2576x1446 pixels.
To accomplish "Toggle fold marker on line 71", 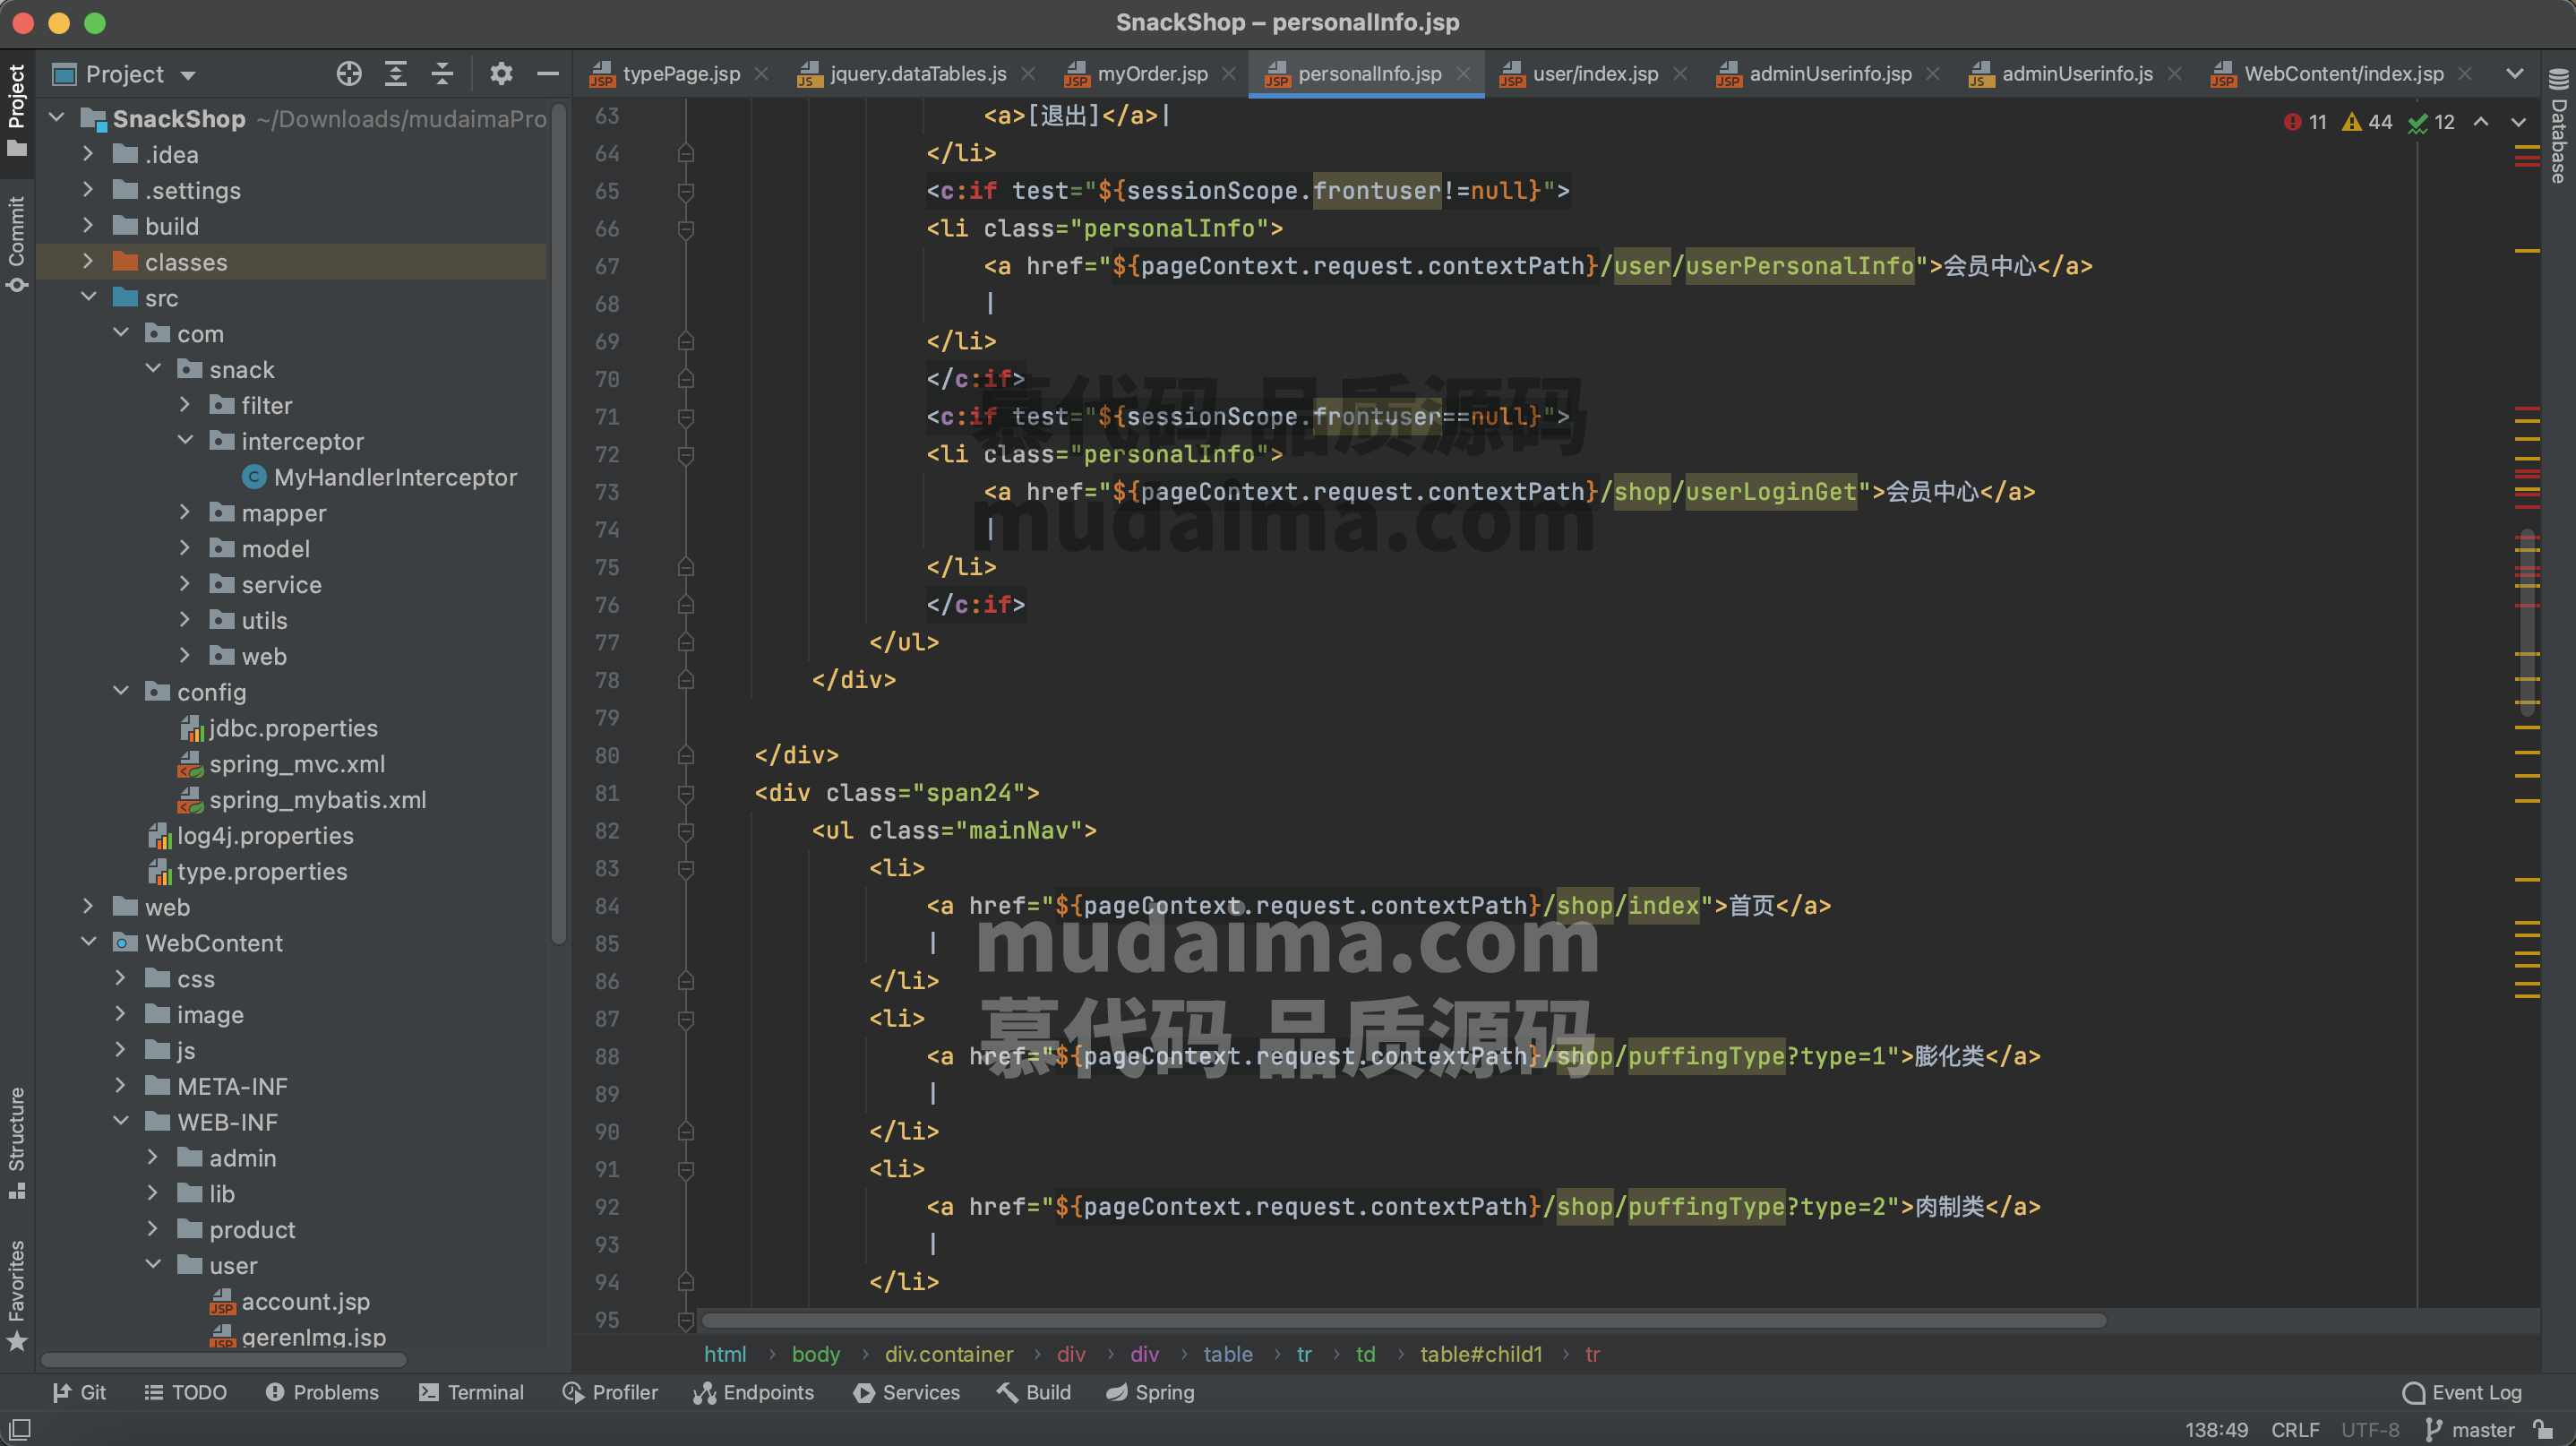I will point(686,417).
